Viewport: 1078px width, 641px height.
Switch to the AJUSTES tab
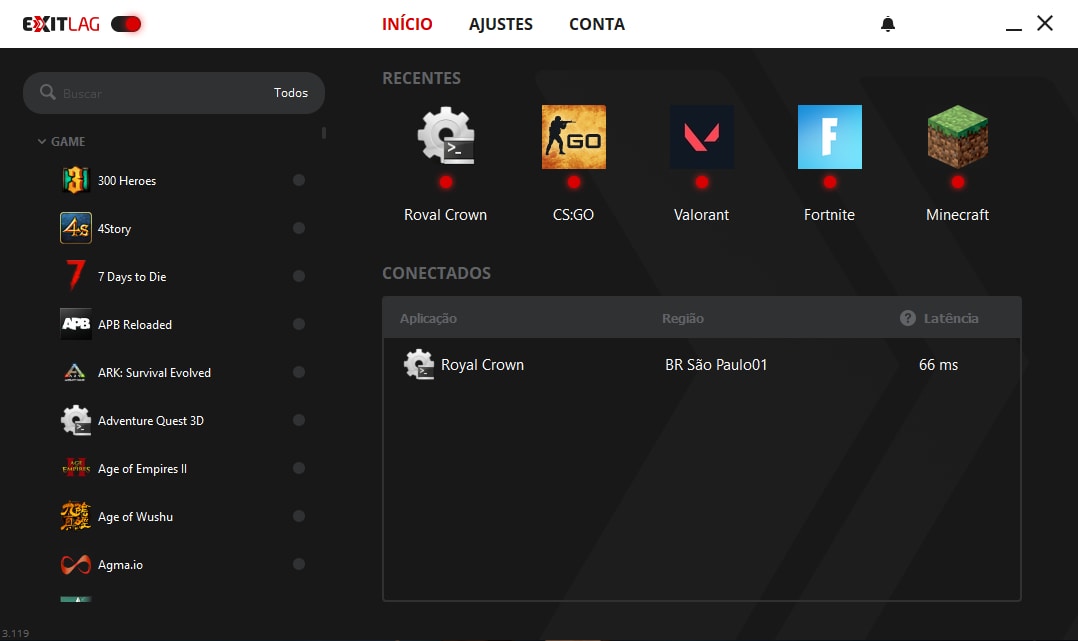[501, 24]
